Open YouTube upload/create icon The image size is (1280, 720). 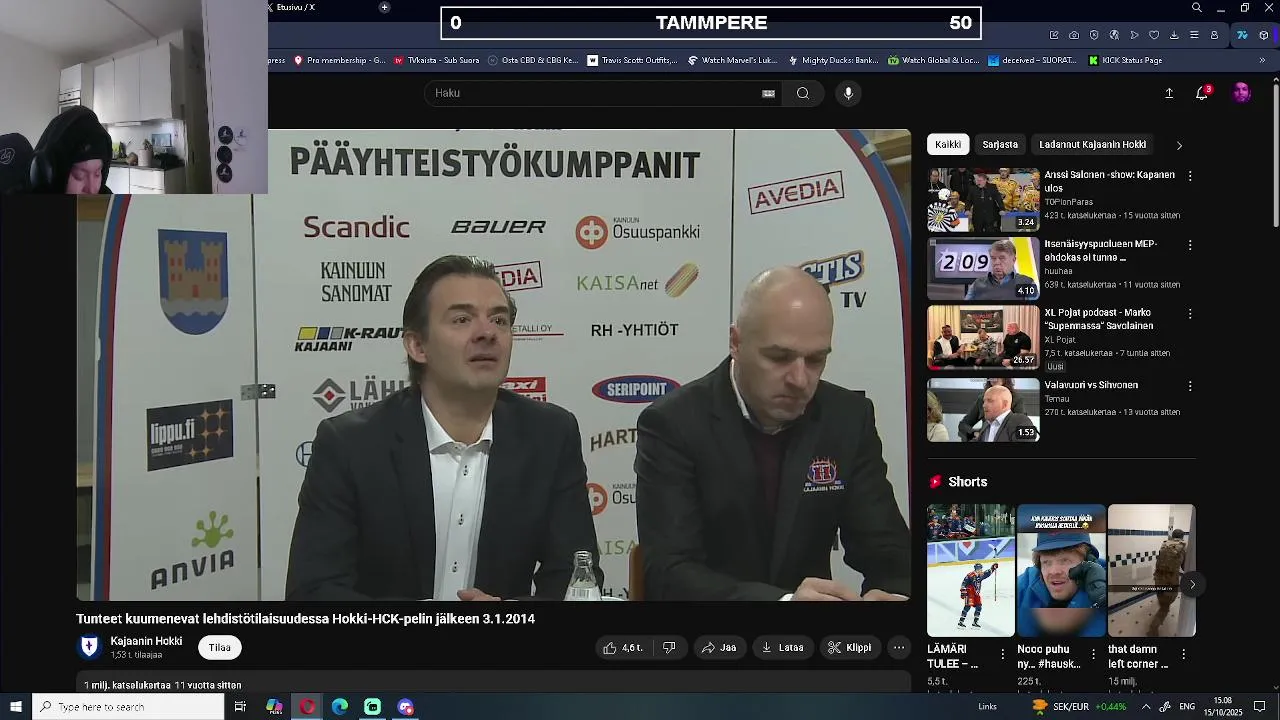click(x=1169, y=93)
